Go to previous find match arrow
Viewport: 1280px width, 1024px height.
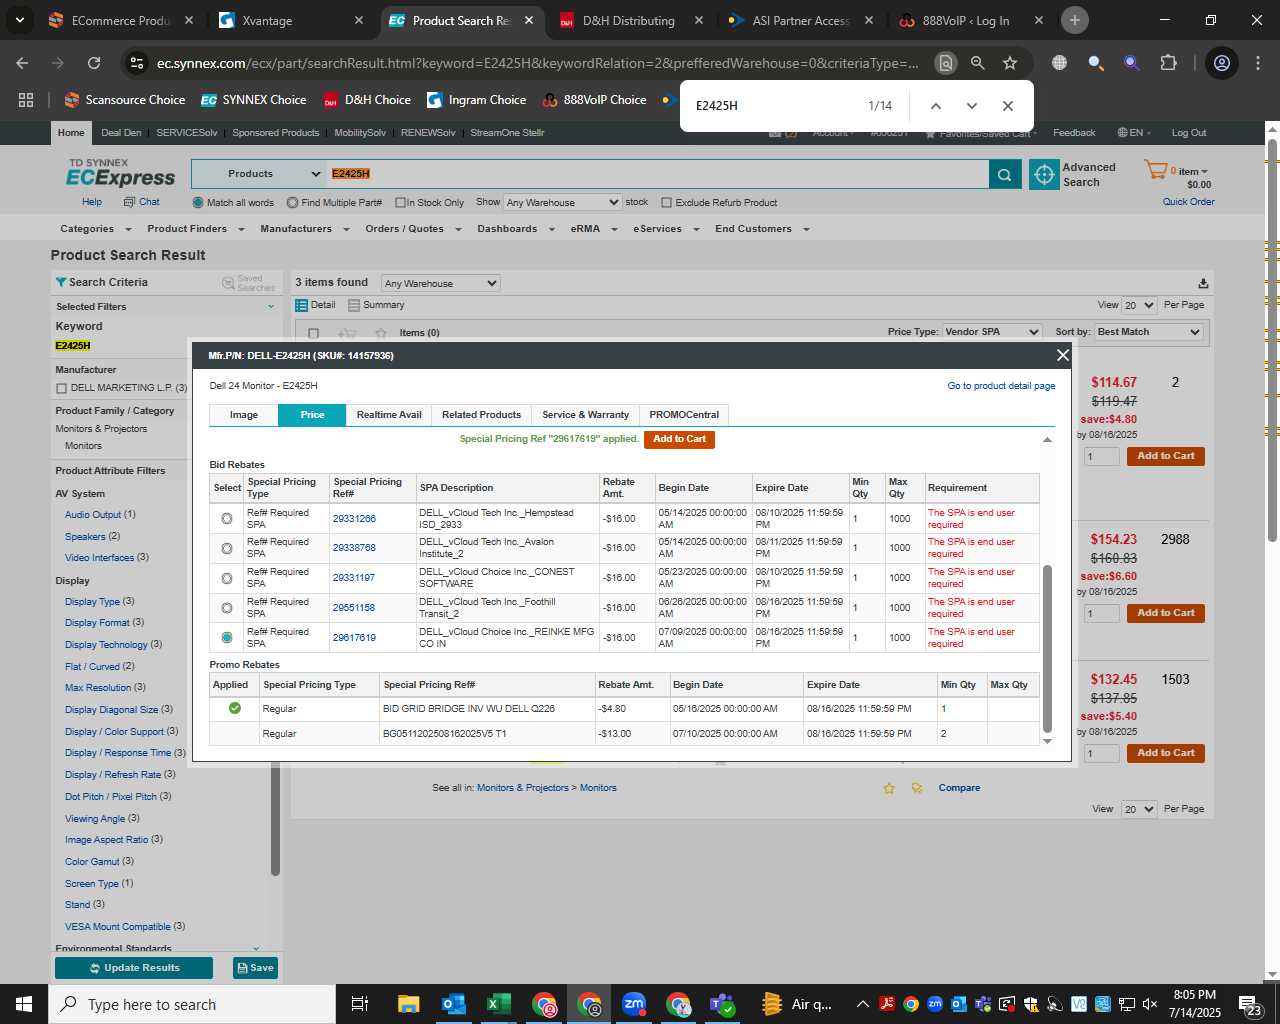click(936, 106)
